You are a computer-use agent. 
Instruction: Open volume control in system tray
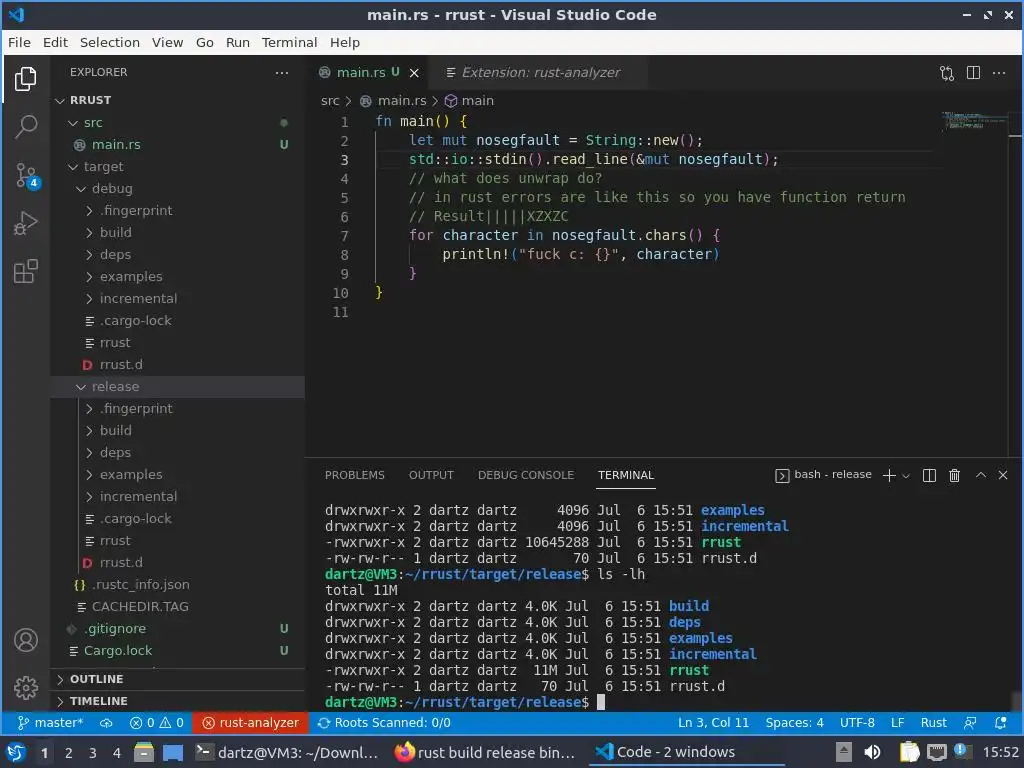click(872, 753)
